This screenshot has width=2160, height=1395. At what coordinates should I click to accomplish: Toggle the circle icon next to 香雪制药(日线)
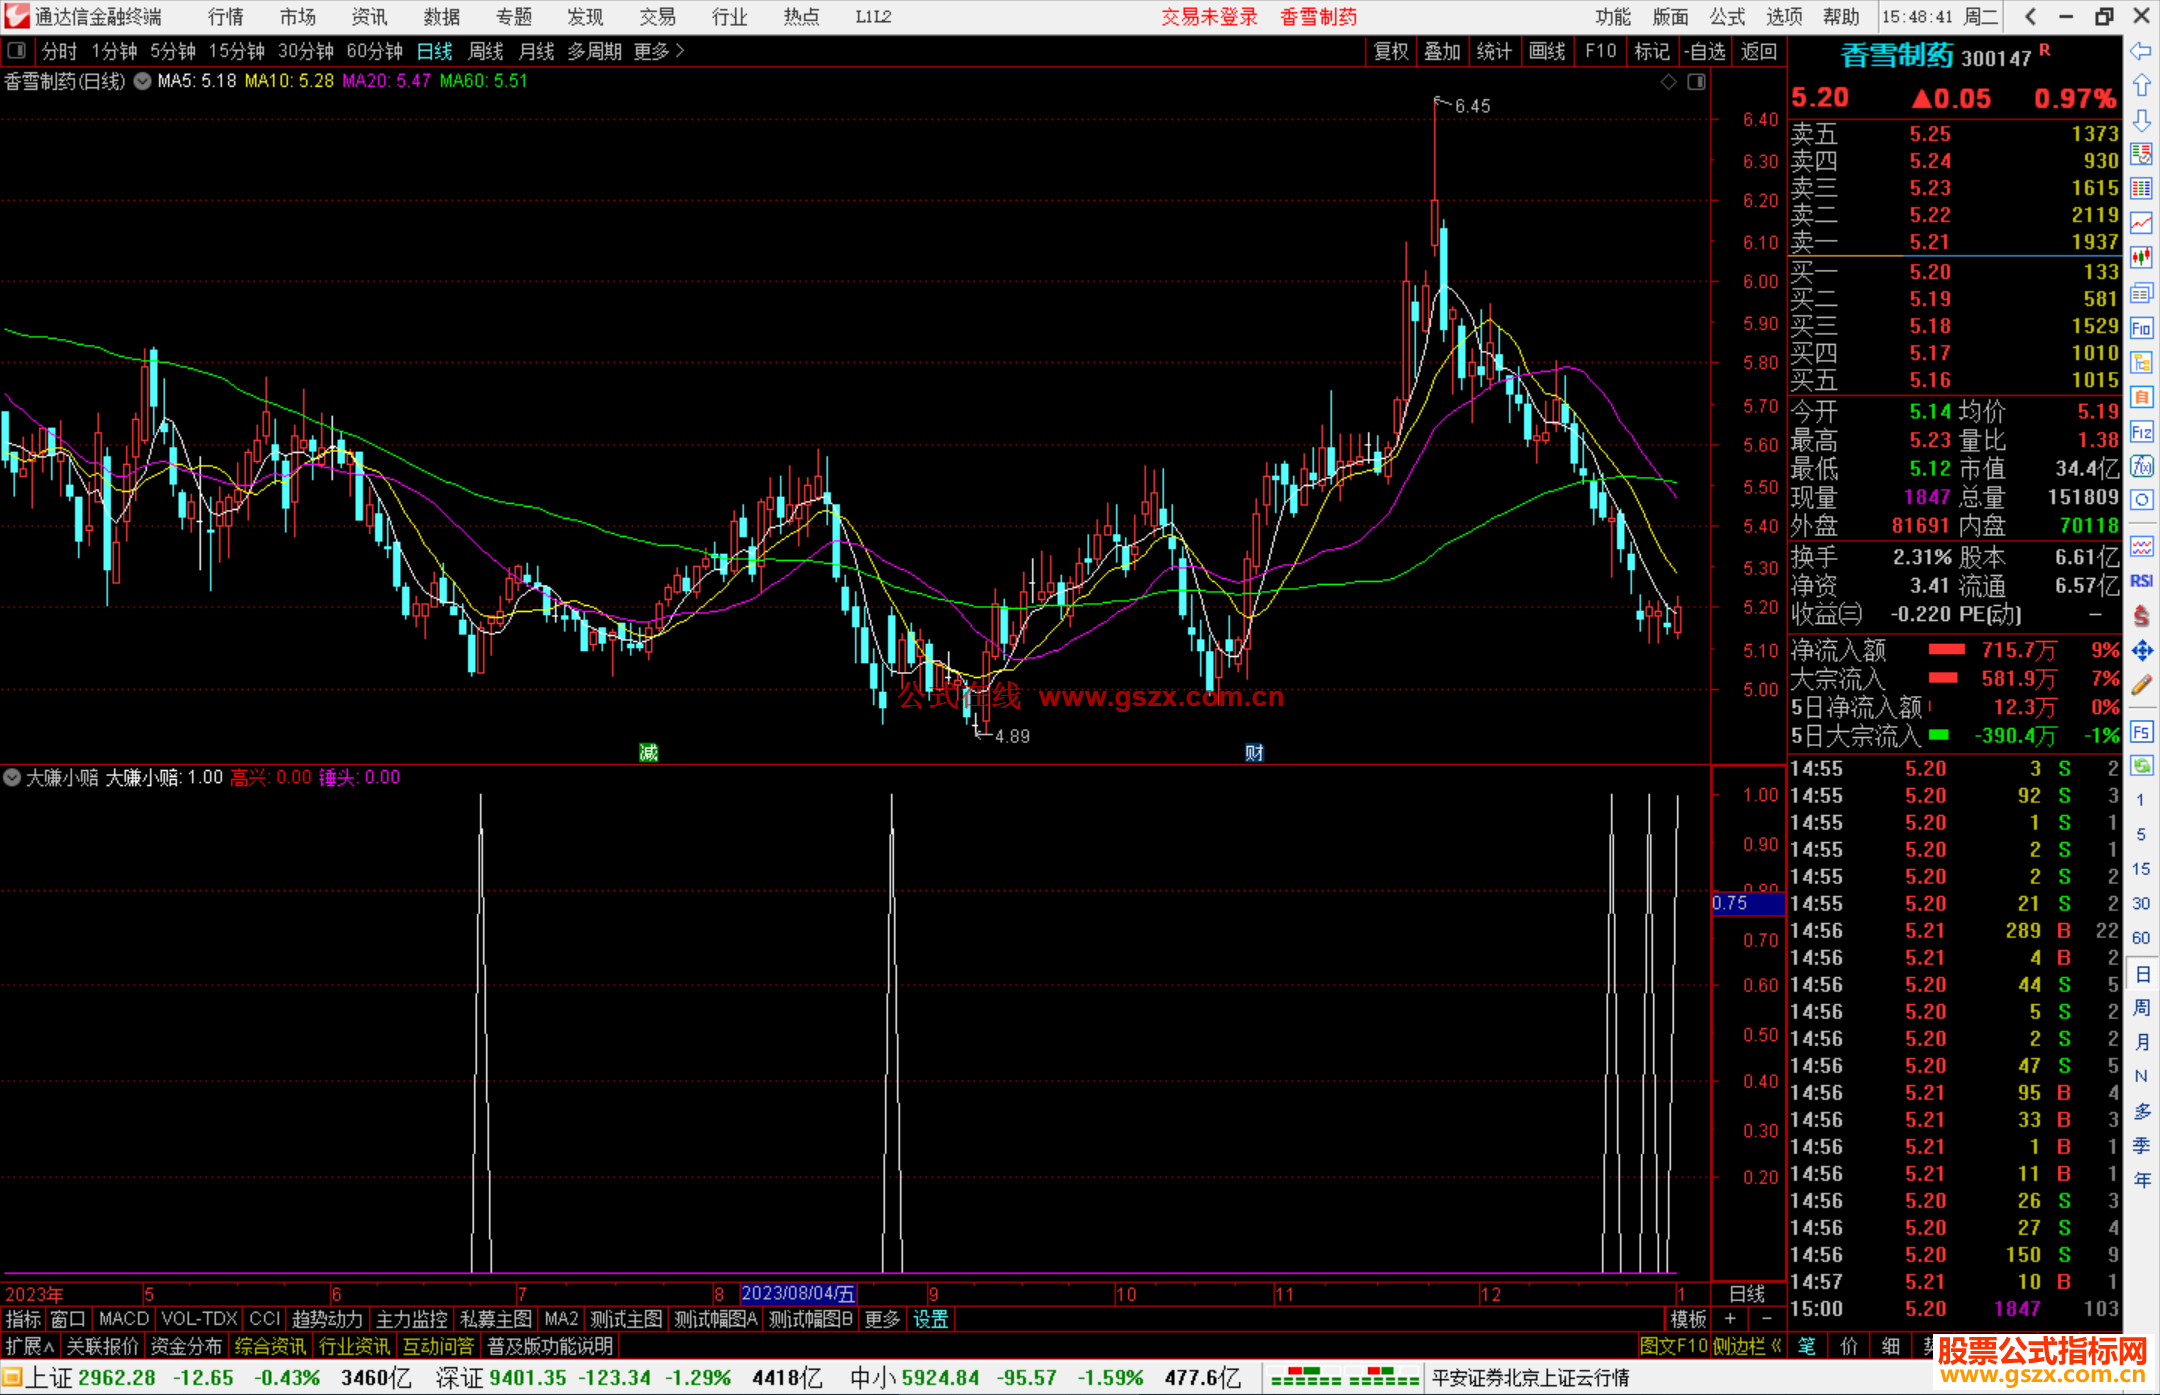142,81
